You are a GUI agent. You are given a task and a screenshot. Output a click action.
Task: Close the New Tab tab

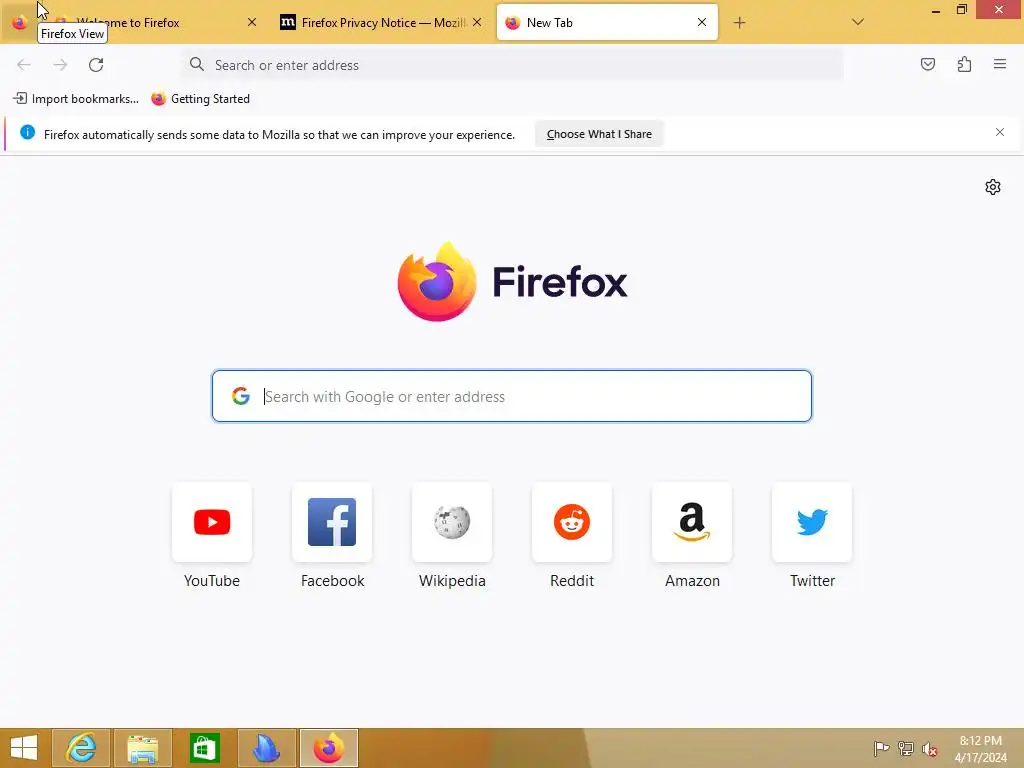[702, 22]
